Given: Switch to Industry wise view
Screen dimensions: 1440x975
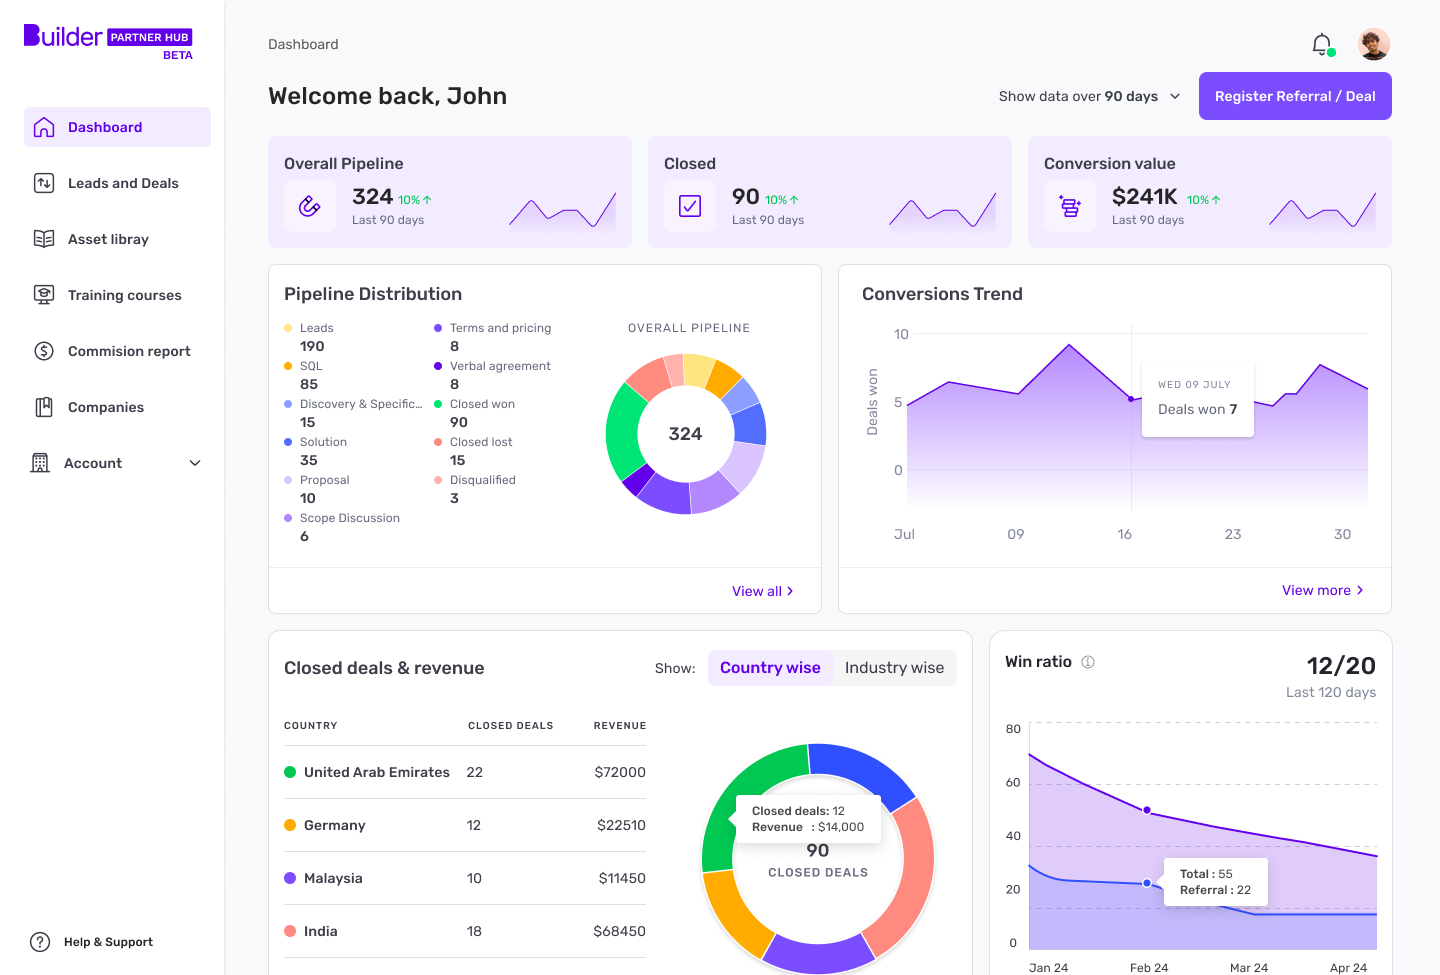Looking at the screenshot, I should pos(893,667).
